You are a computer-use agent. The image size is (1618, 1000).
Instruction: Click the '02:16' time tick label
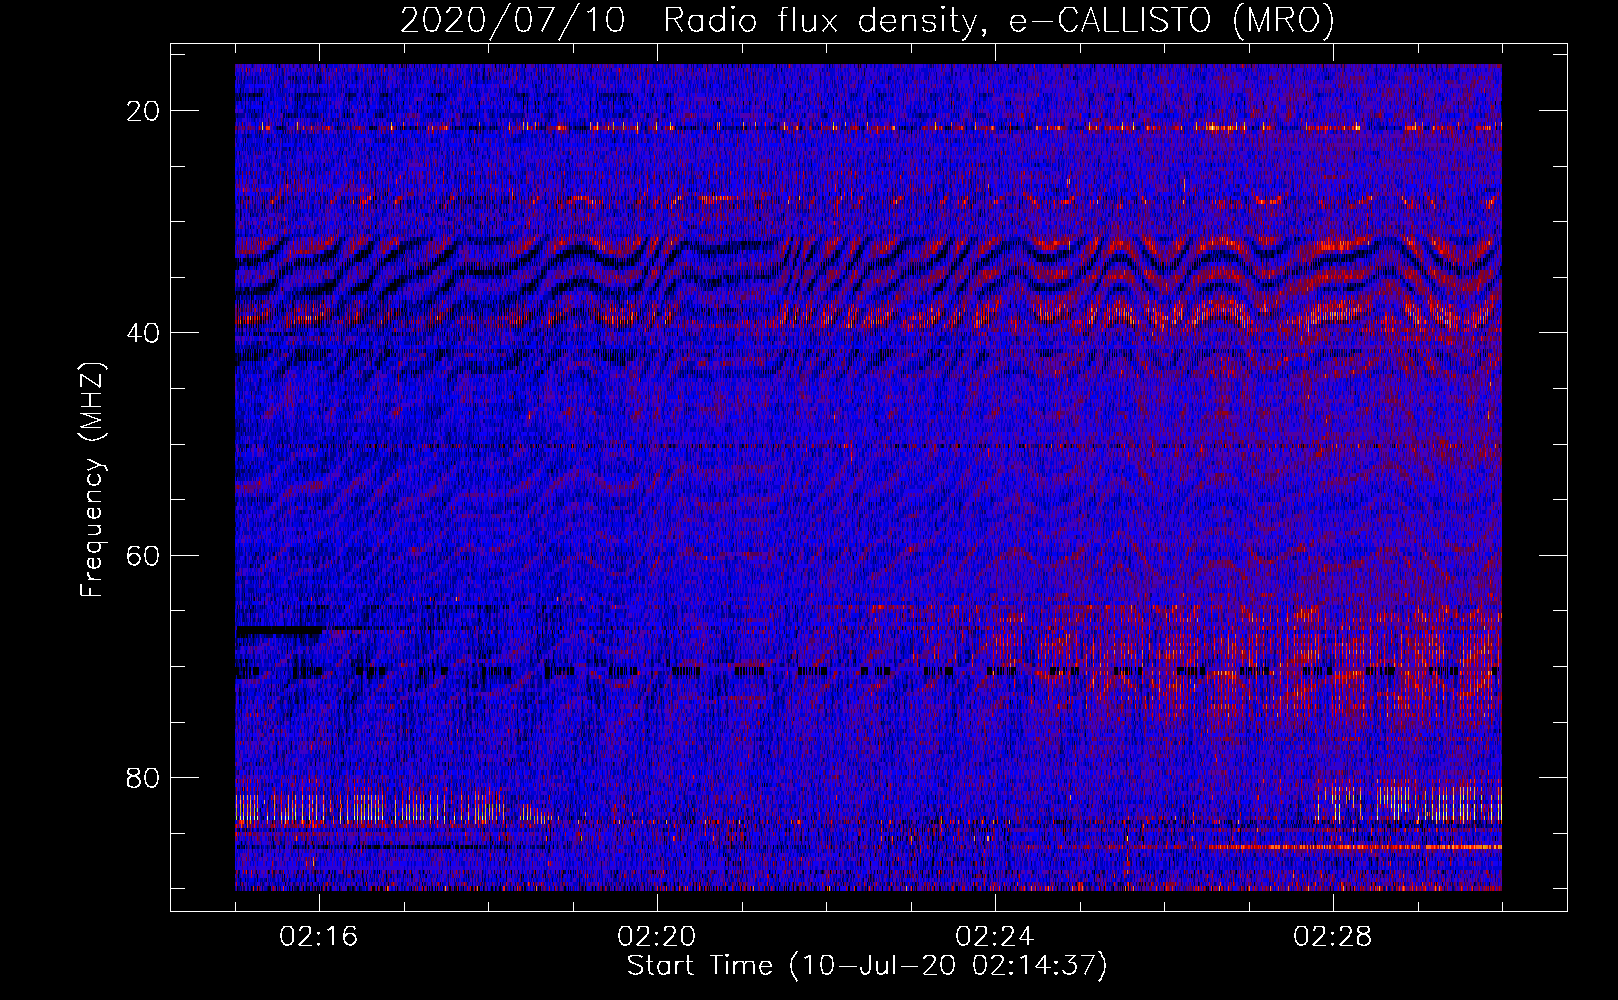319,936
